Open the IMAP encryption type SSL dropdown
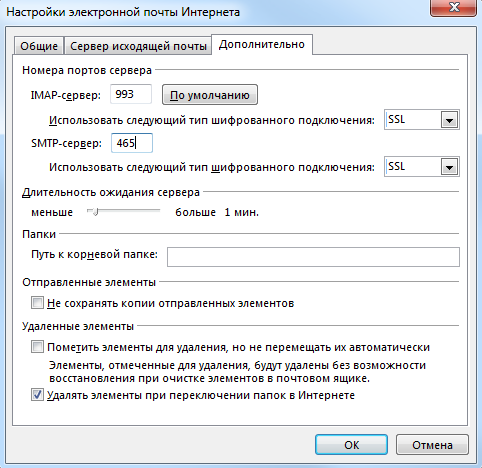This screenshot has height=468, width=482. 422,120
